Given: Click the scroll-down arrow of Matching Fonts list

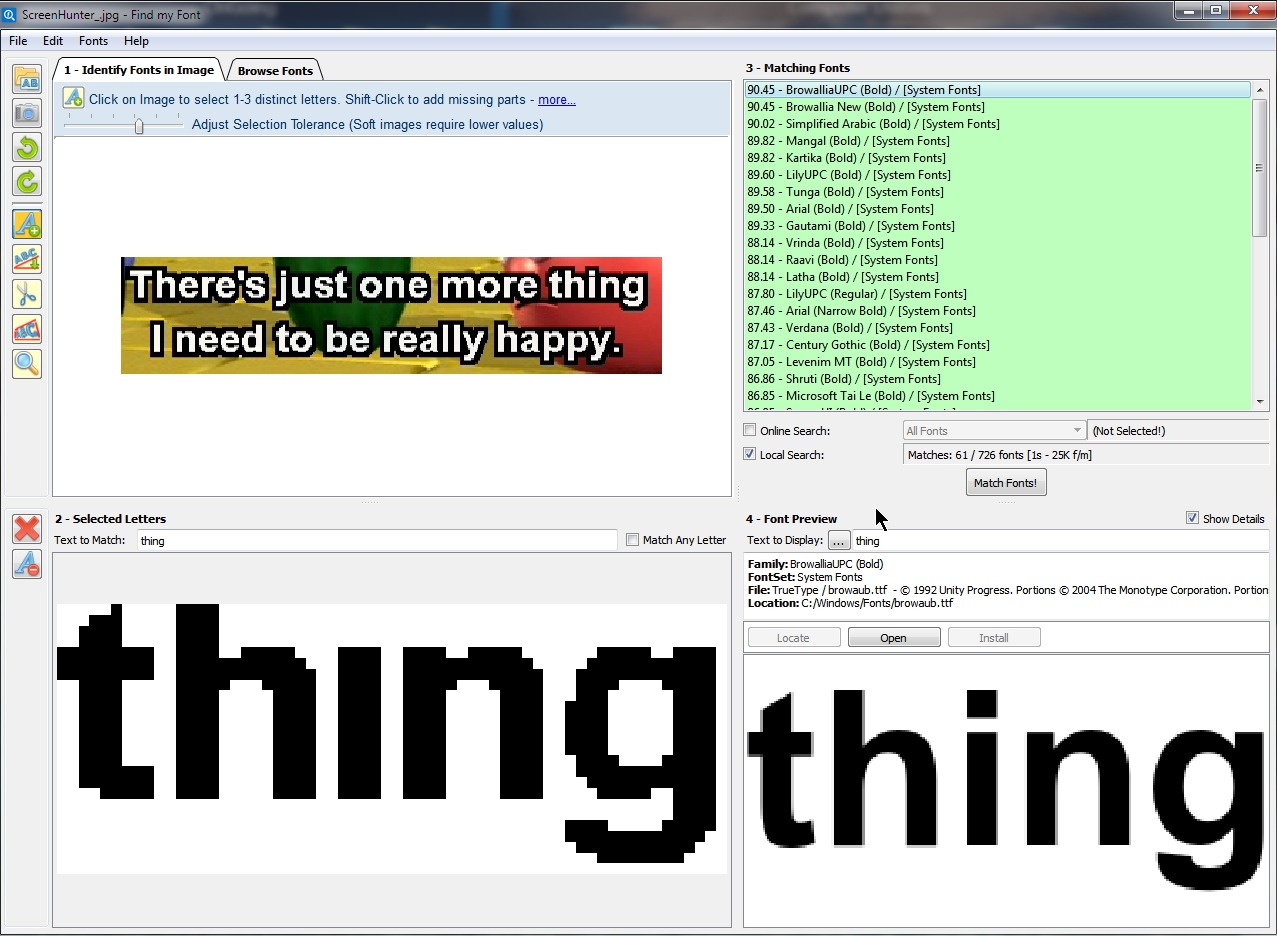Looking at the screenshot, I should [1260, 402].
